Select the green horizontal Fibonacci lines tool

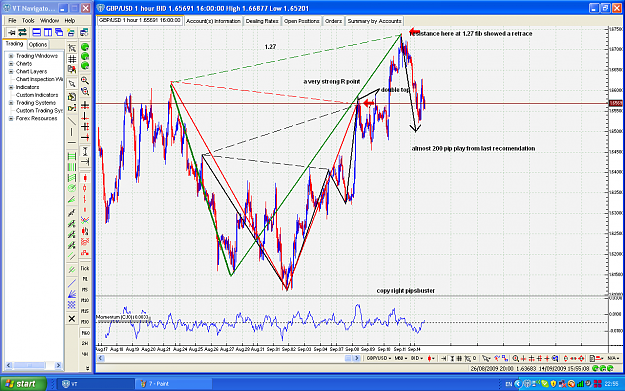[x=72, y=156]
